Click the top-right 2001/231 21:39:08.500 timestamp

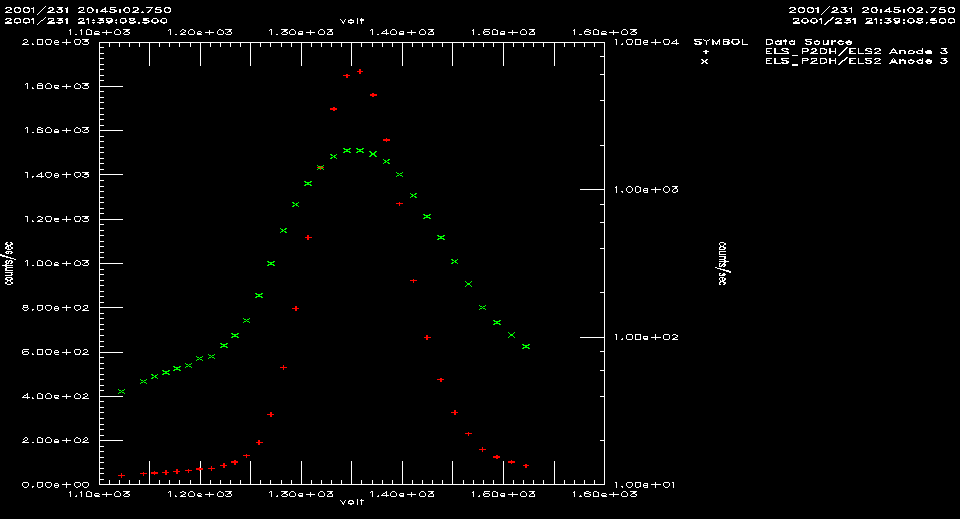[874, 21]
